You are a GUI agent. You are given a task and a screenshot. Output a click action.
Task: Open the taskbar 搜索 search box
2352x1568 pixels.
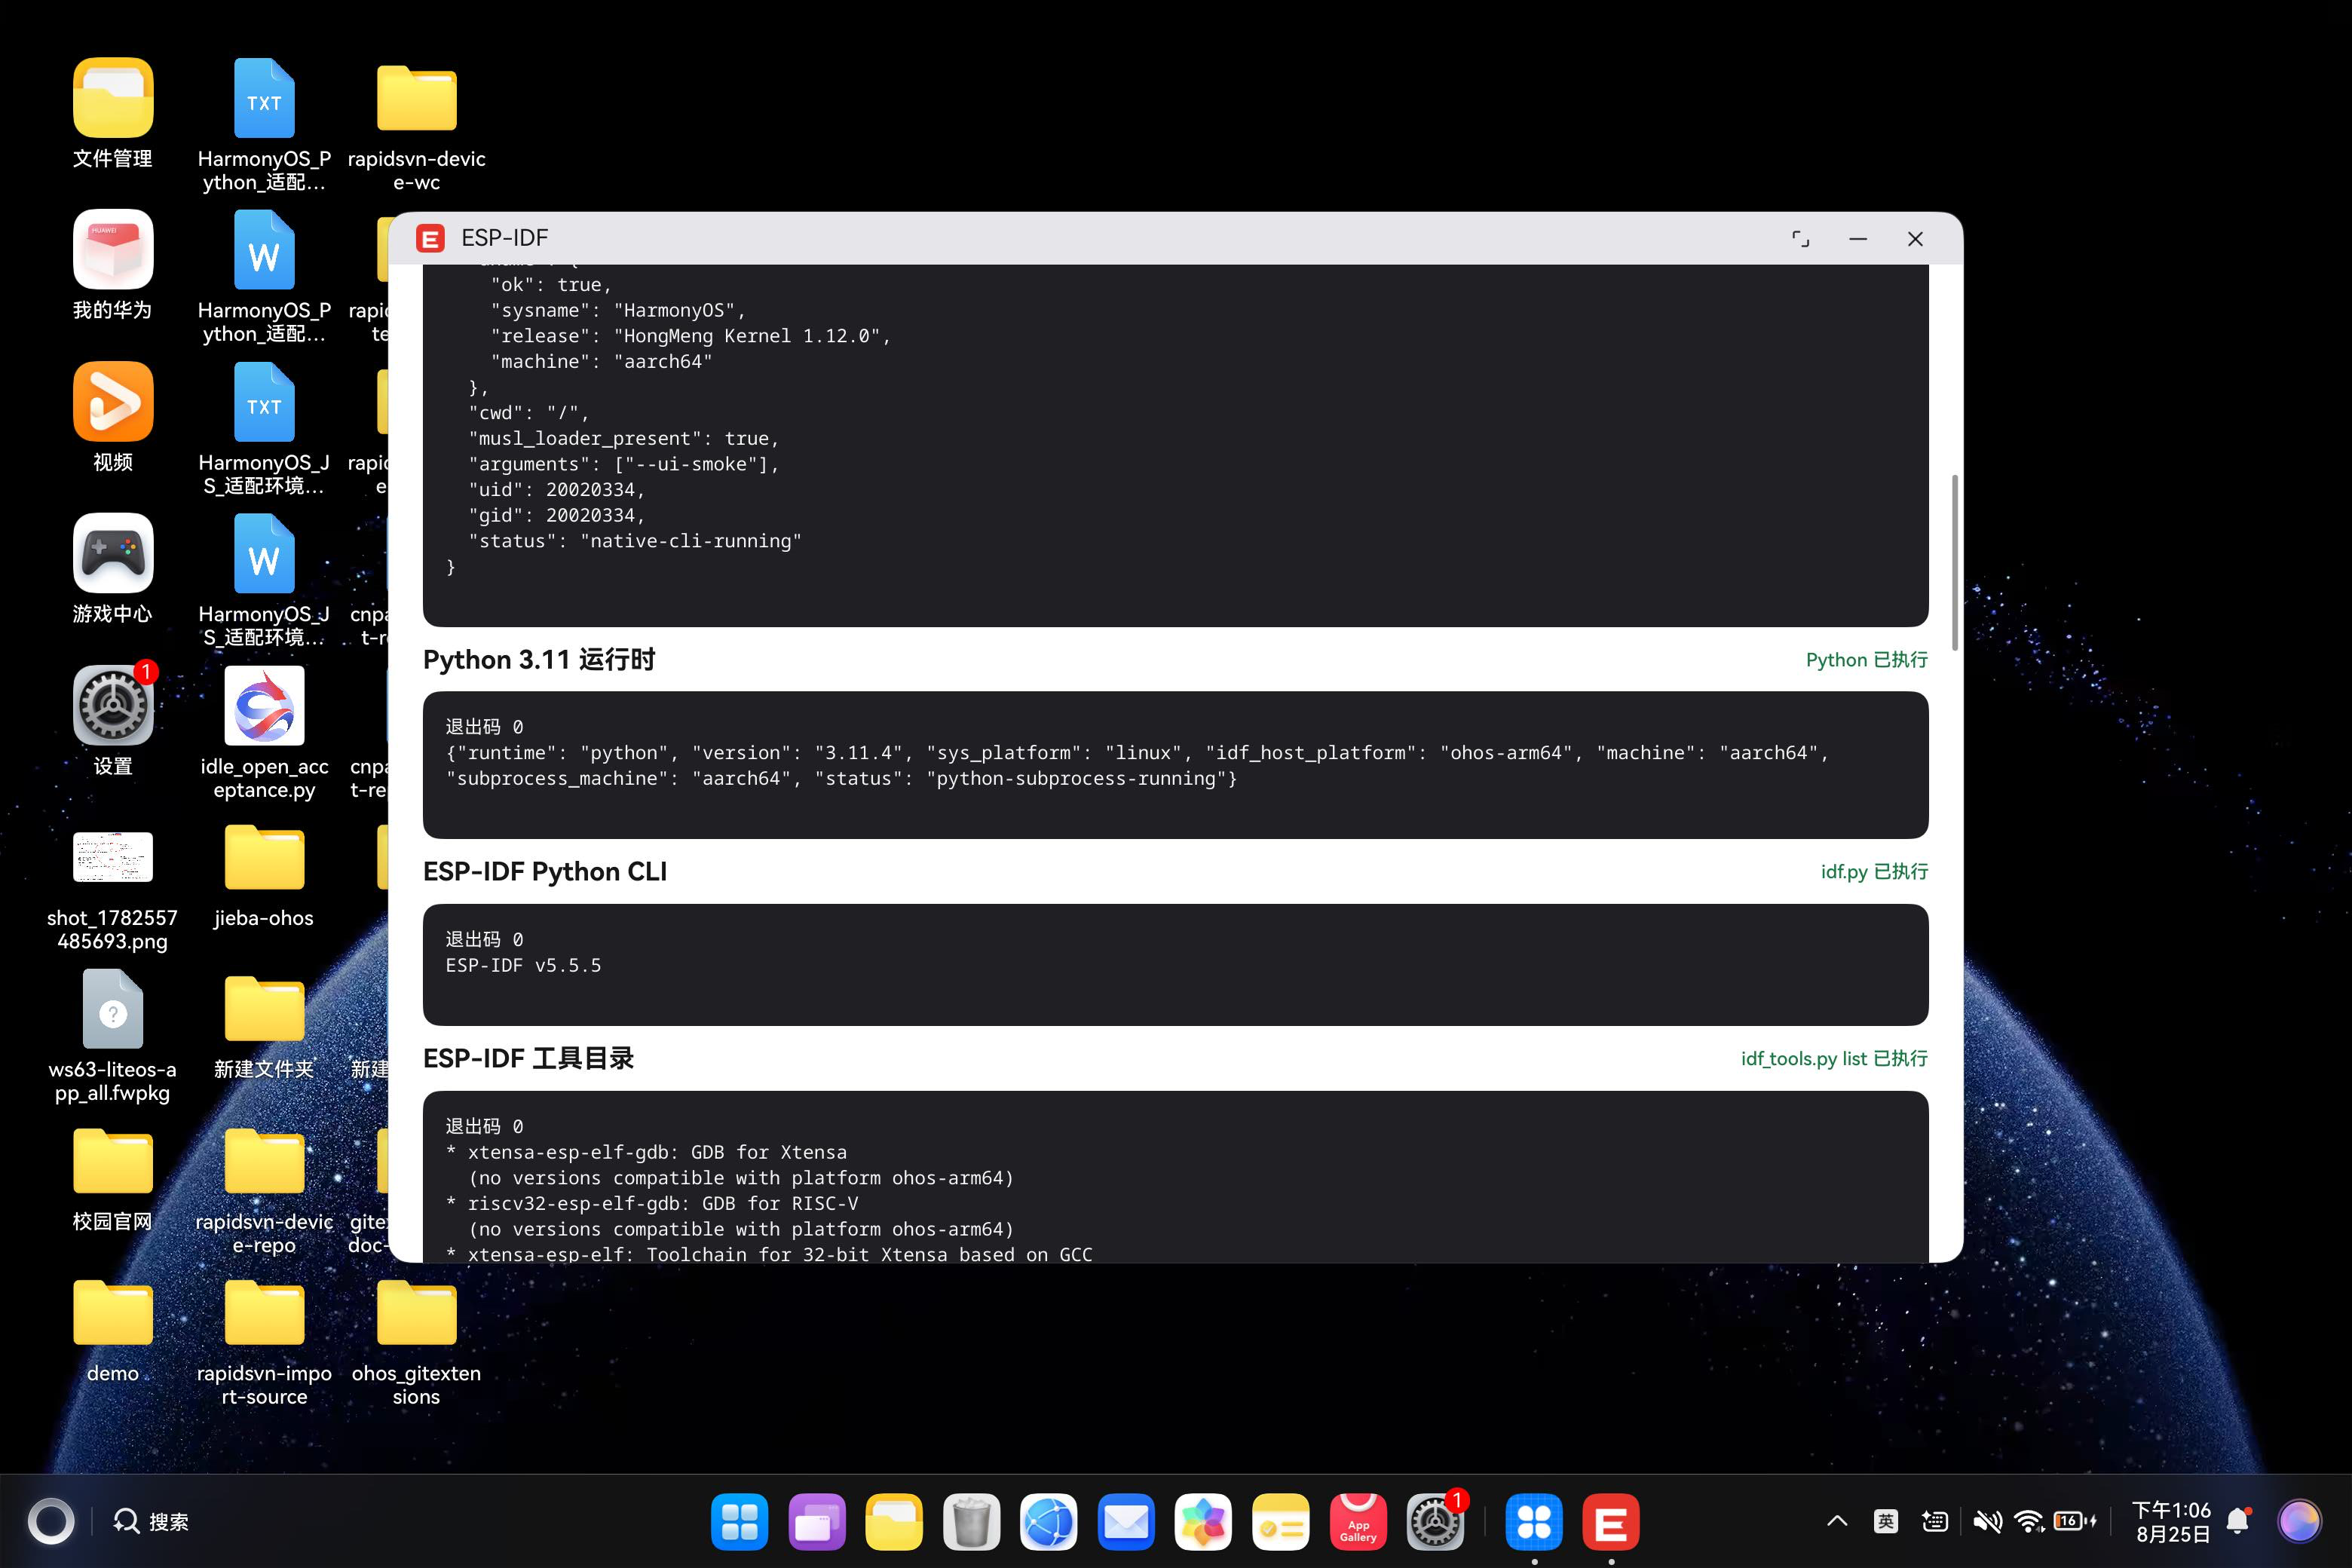click(x=151, y=1521)
